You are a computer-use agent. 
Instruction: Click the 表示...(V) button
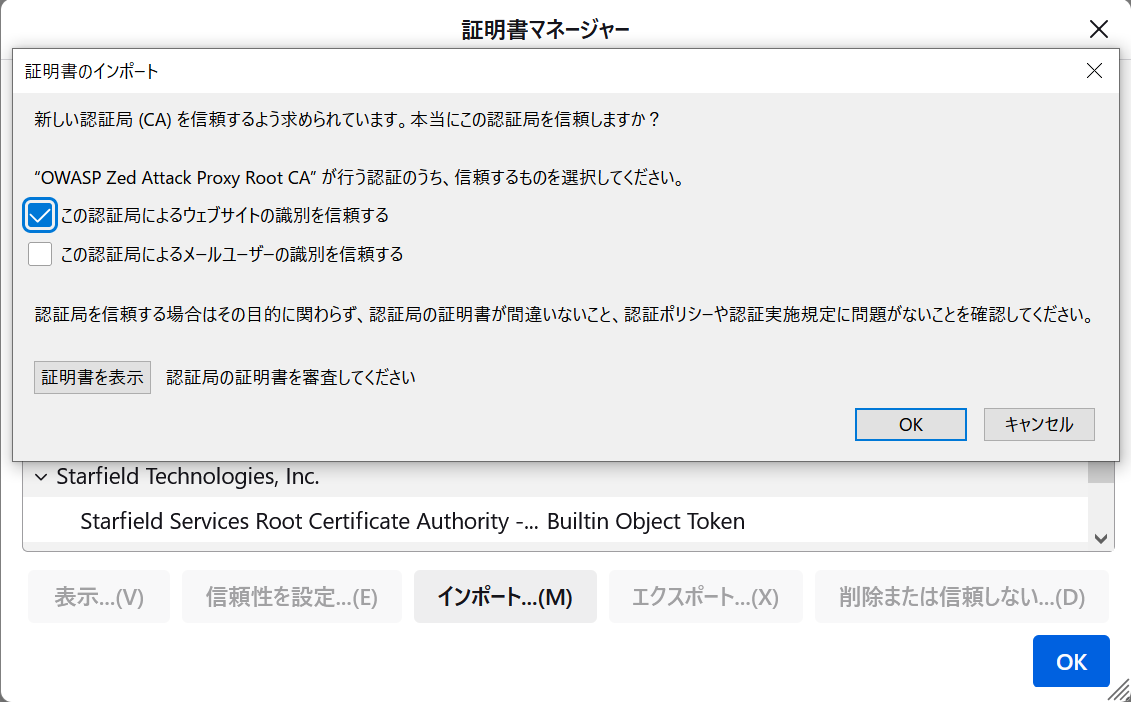(x=98, y=595)
